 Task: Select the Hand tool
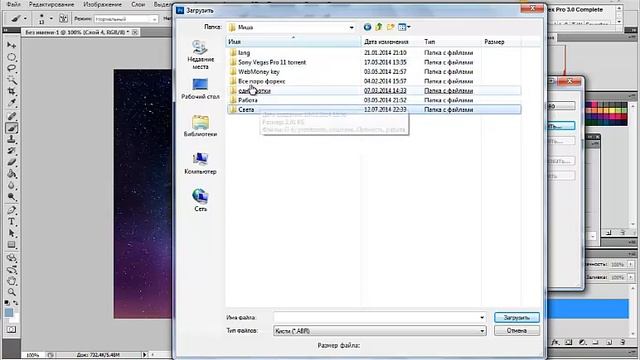coord(11,281)
